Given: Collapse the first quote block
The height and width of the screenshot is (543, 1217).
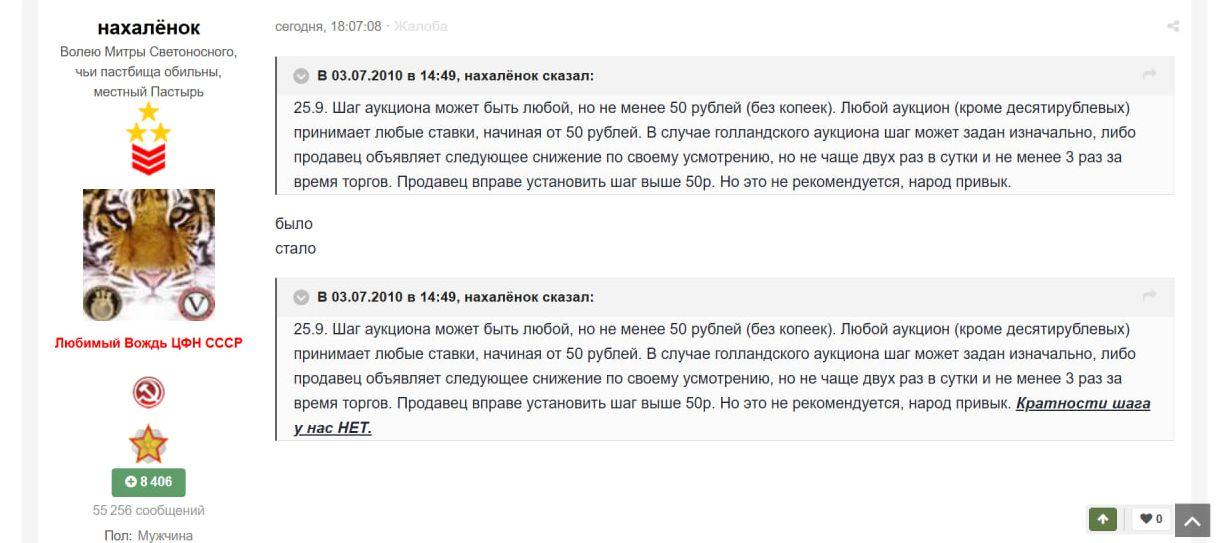Looking at the screenshot, I should pyautogui.click(x=301, y=75).
